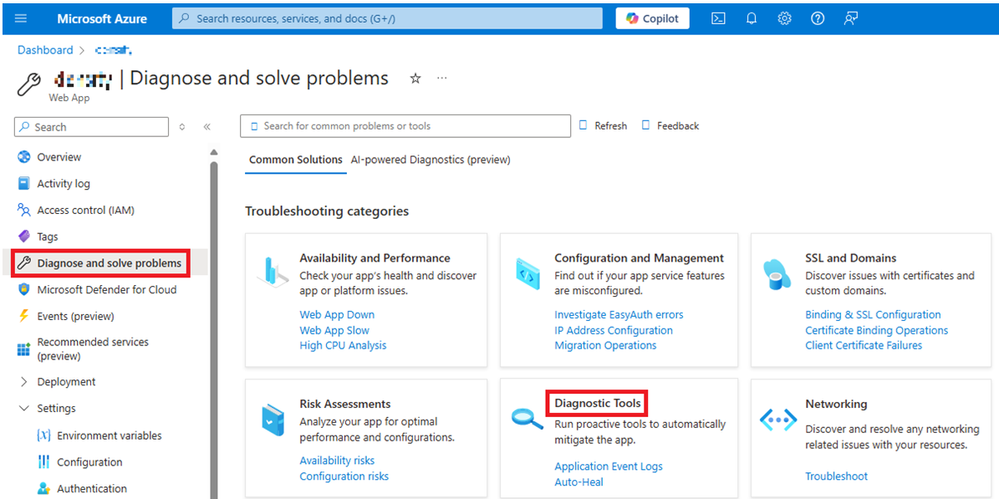Open the Web App Slow link
This screenshot has width=999, height=499.
pyautogui.click(x=334, y=330)
